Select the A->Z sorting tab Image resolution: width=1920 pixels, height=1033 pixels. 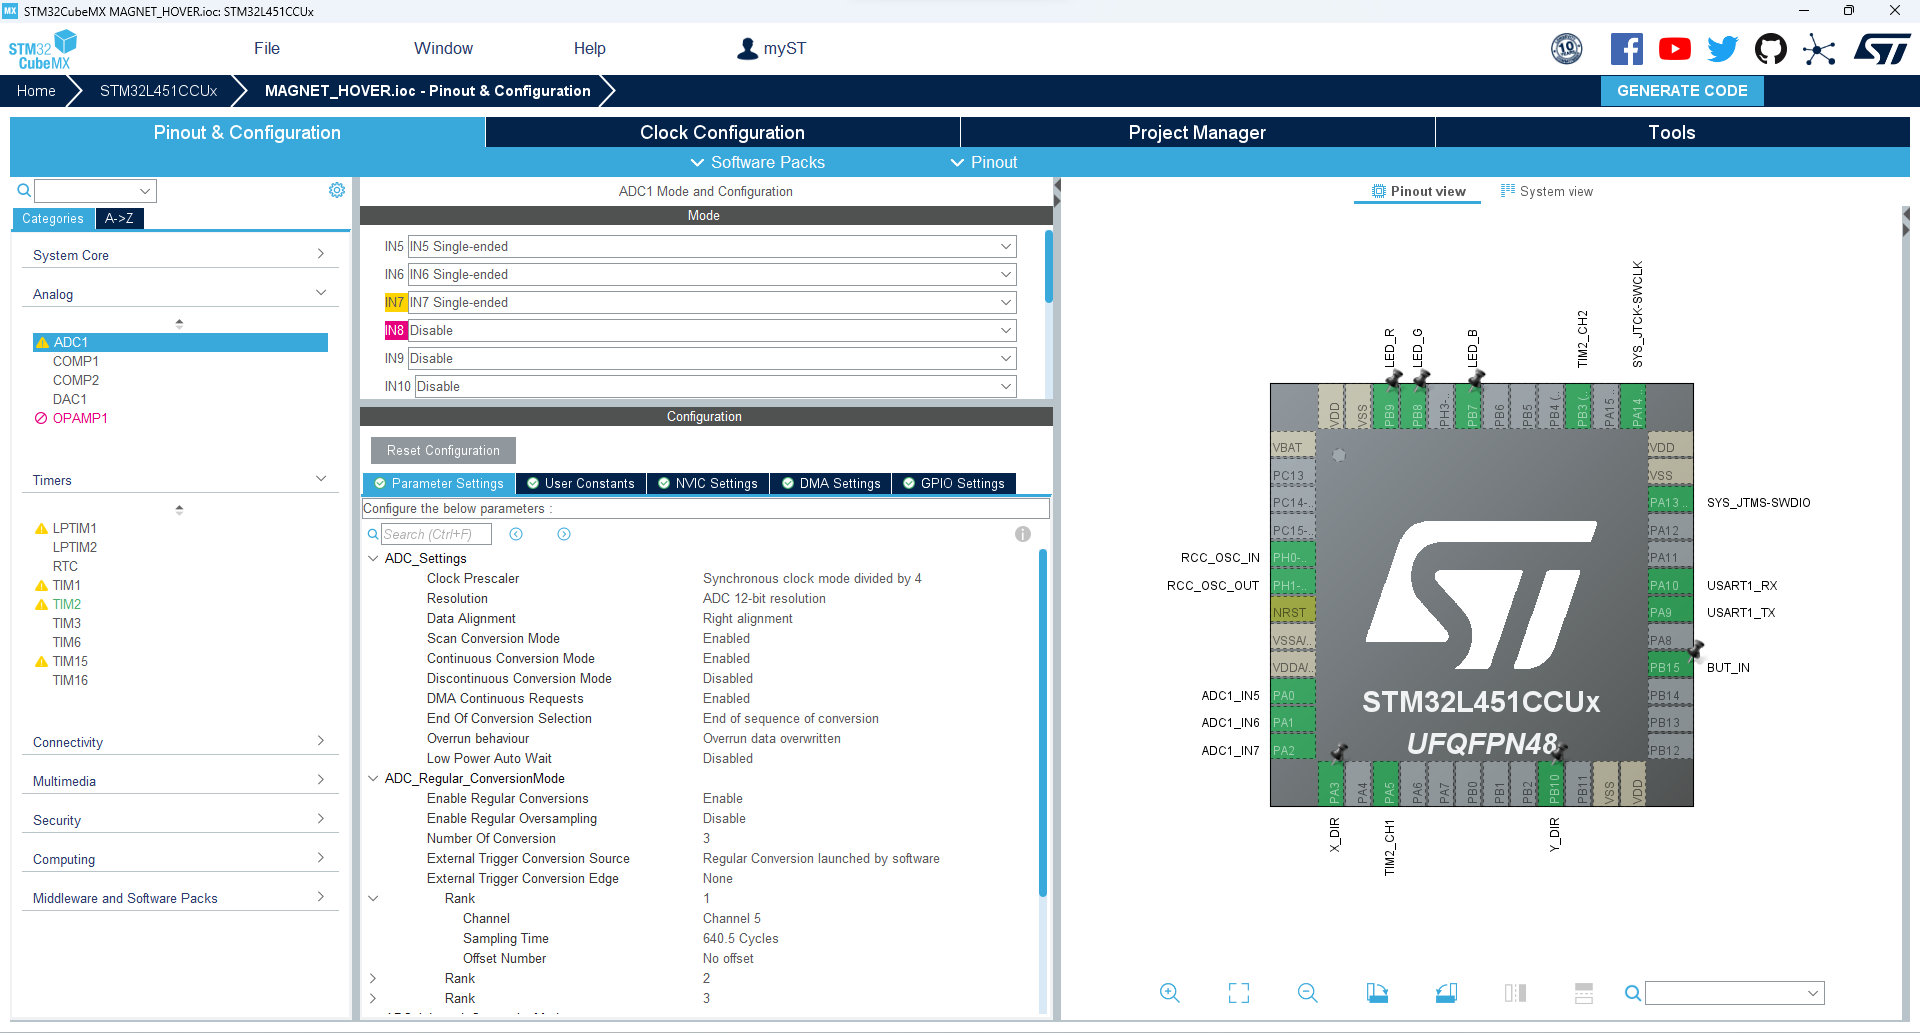tap(119, 218)
